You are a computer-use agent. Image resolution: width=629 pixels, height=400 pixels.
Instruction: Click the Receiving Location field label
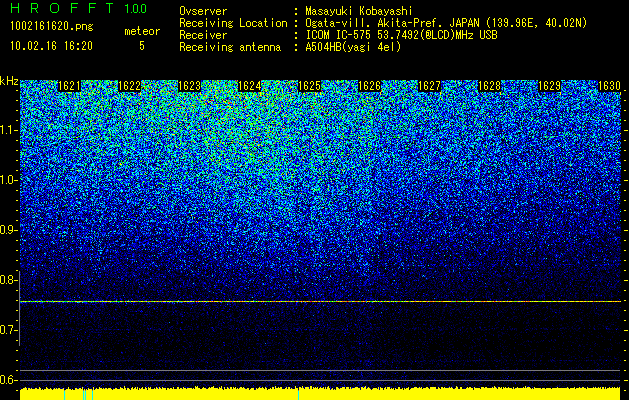click(x=233, y=23)
